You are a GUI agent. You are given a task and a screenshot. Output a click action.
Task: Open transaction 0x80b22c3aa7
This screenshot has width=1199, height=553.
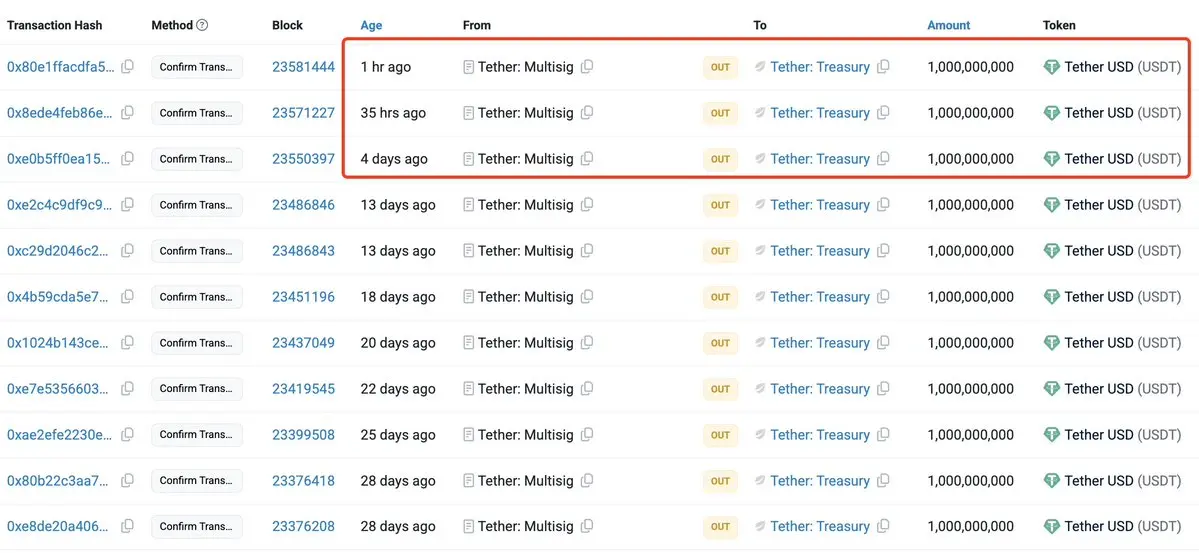59,481
